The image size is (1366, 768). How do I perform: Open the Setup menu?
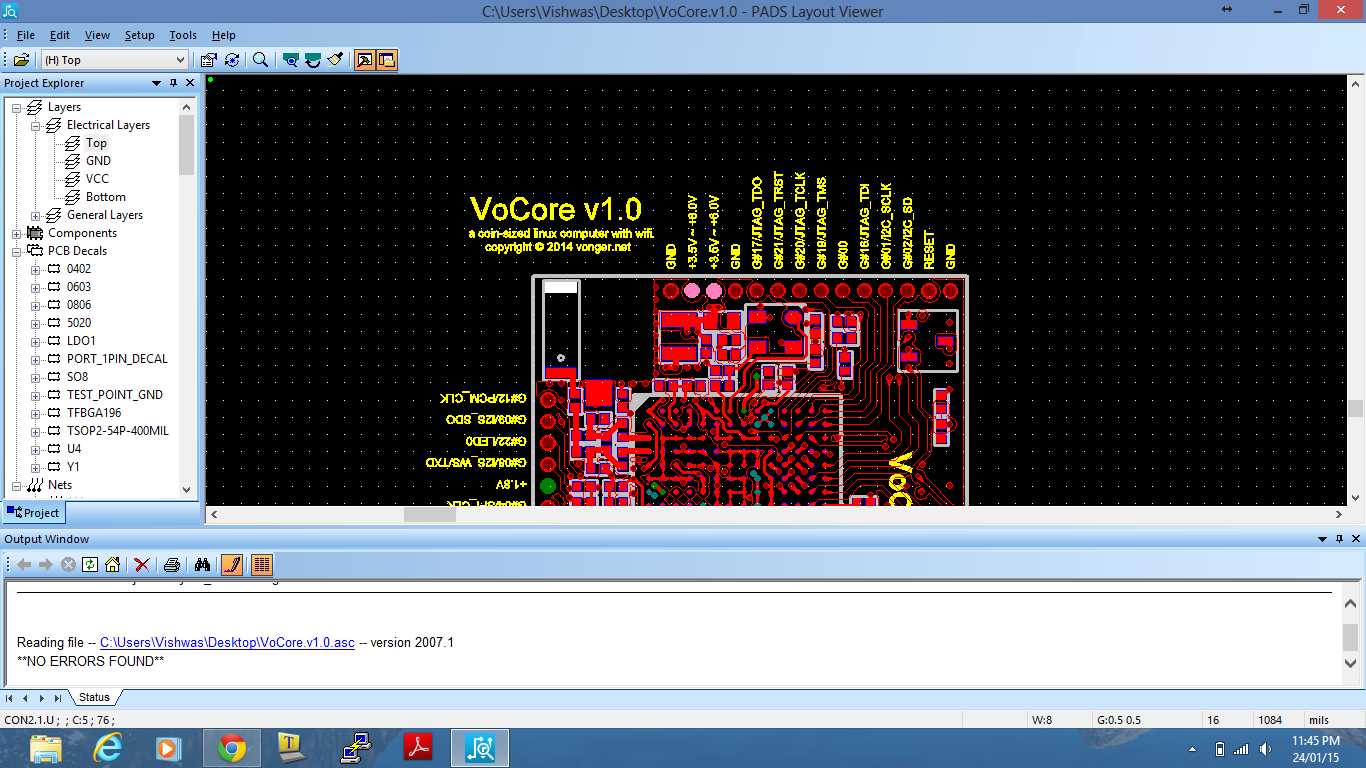tap(140, 35)
